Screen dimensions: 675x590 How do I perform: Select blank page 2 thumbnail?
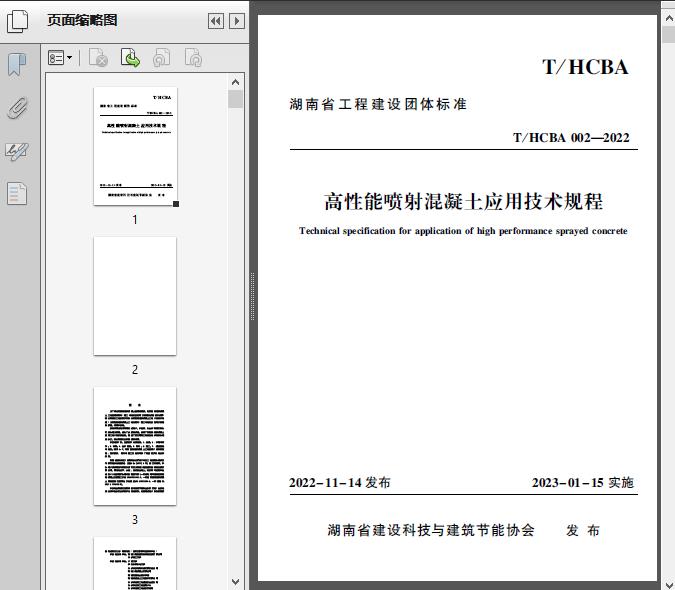click(x=135, y=296)
